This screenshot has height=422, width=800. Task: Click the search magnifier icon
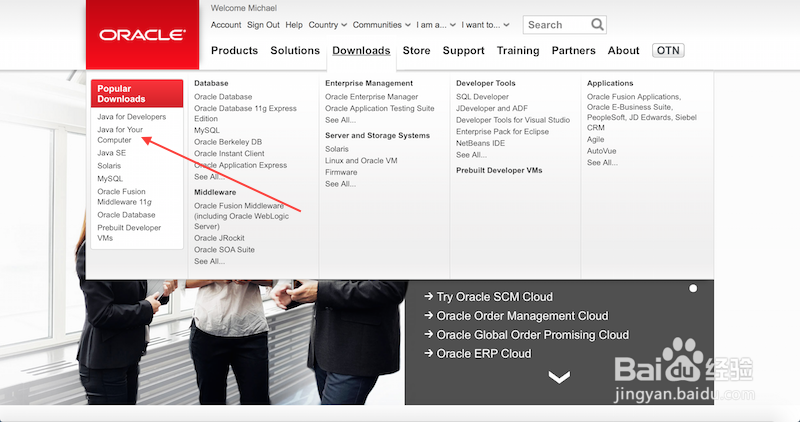coord(597,24)
